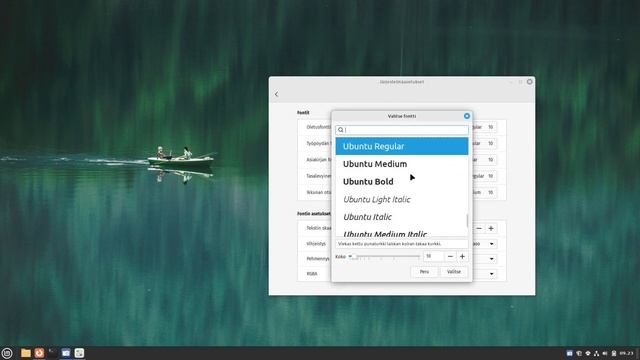Go back with the settings window arrow
The height and width of the screenshot is (360, 640).
[277, 94]
